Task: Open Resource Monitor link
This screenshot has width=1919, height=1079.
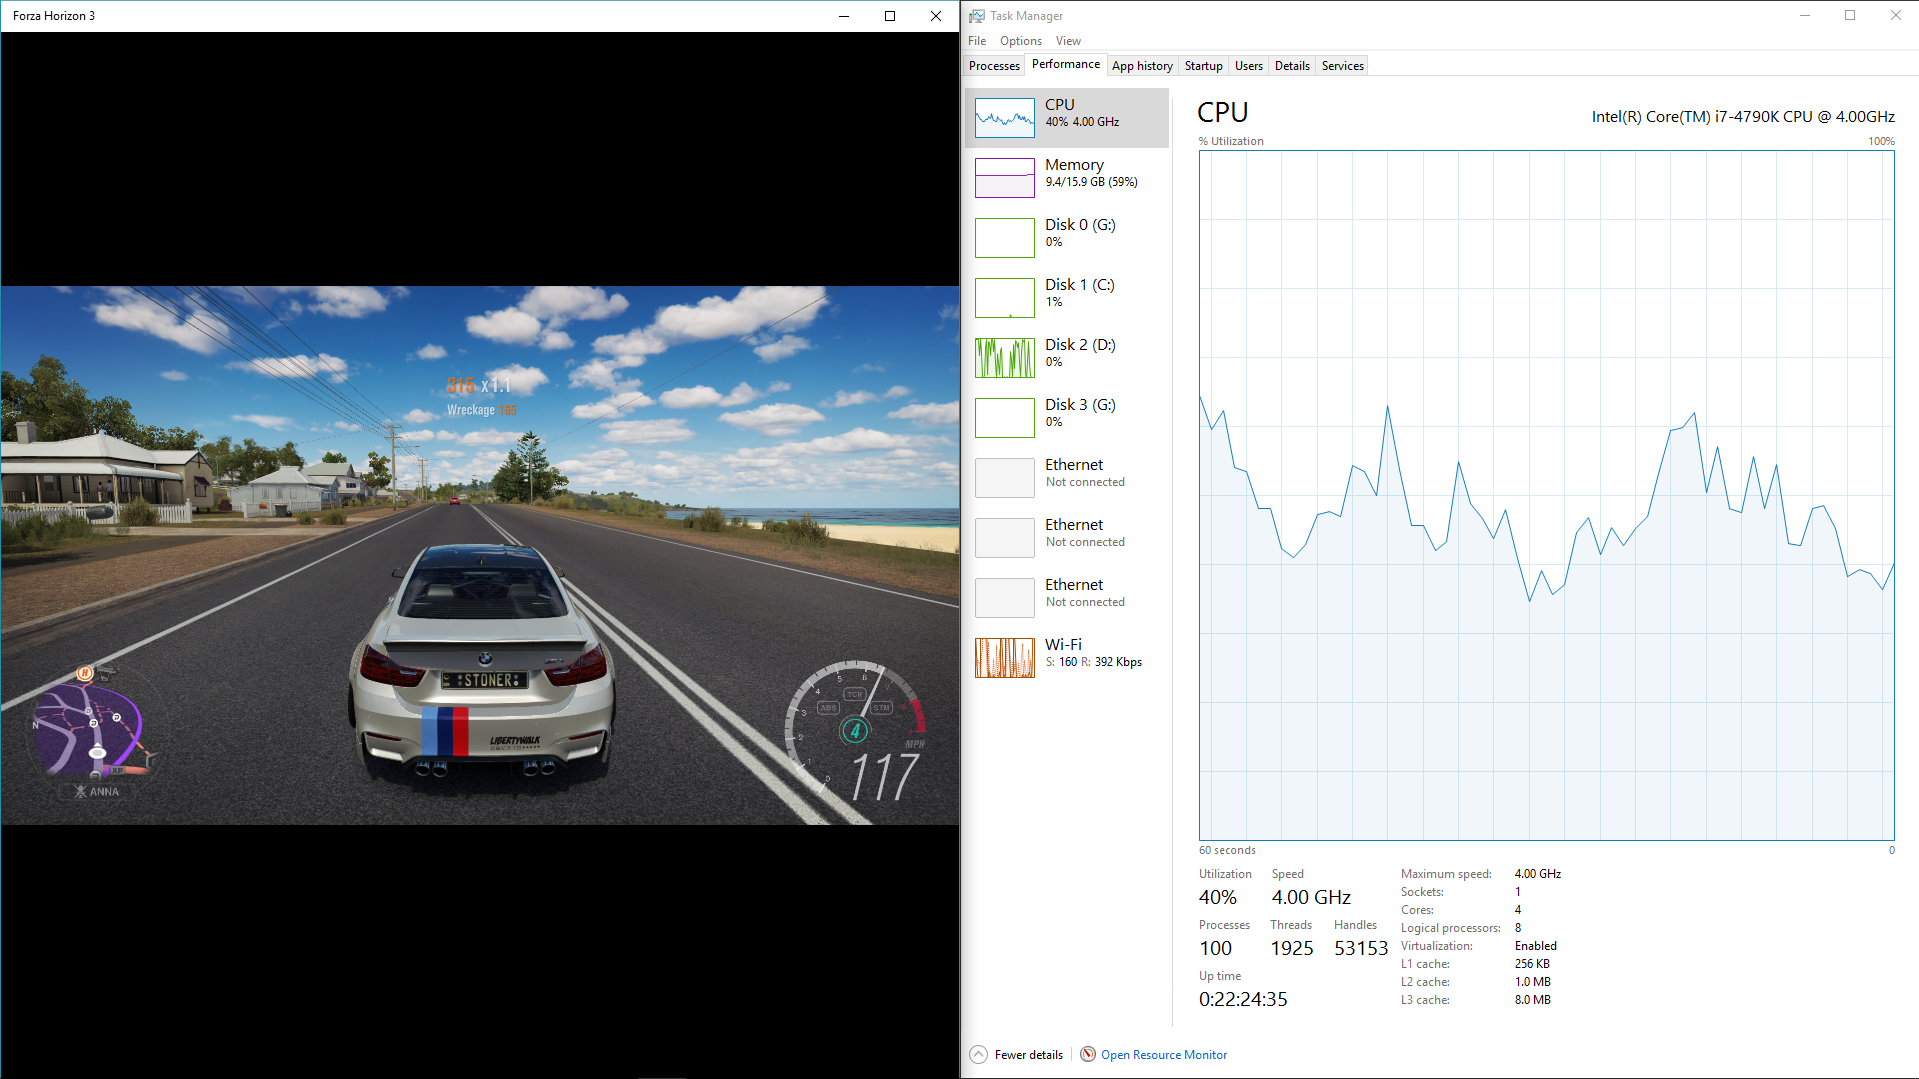Action: (1164, 1055)
